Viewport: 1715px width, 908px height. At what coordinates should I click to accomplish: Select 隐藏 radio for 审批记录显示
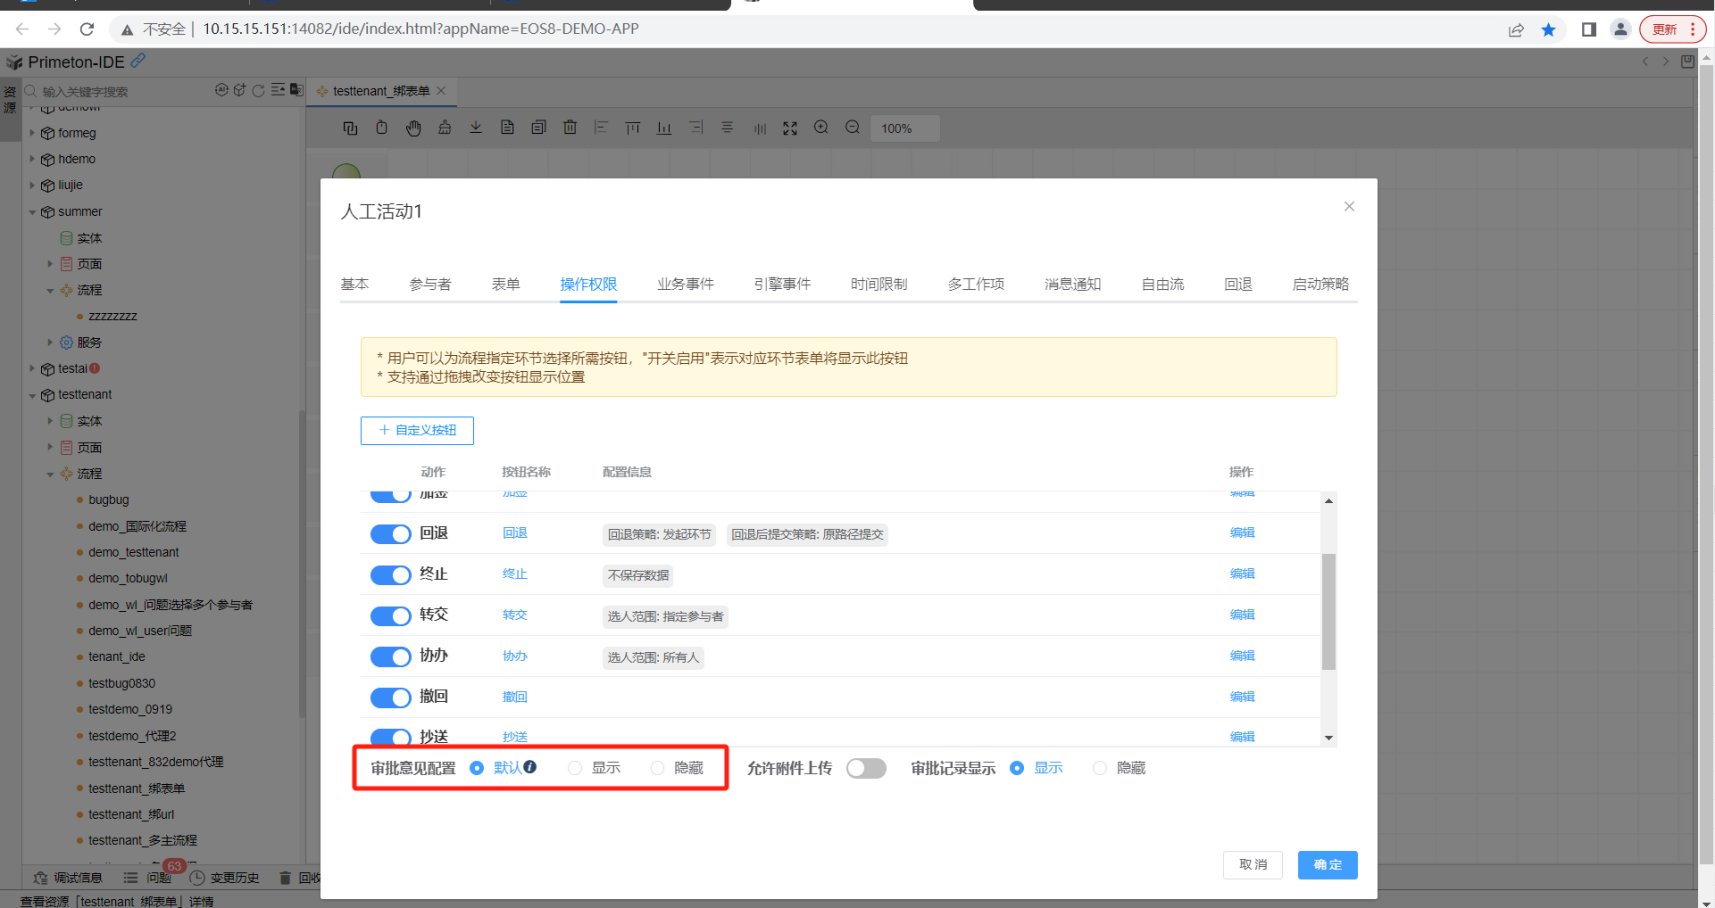[1100, 768]
